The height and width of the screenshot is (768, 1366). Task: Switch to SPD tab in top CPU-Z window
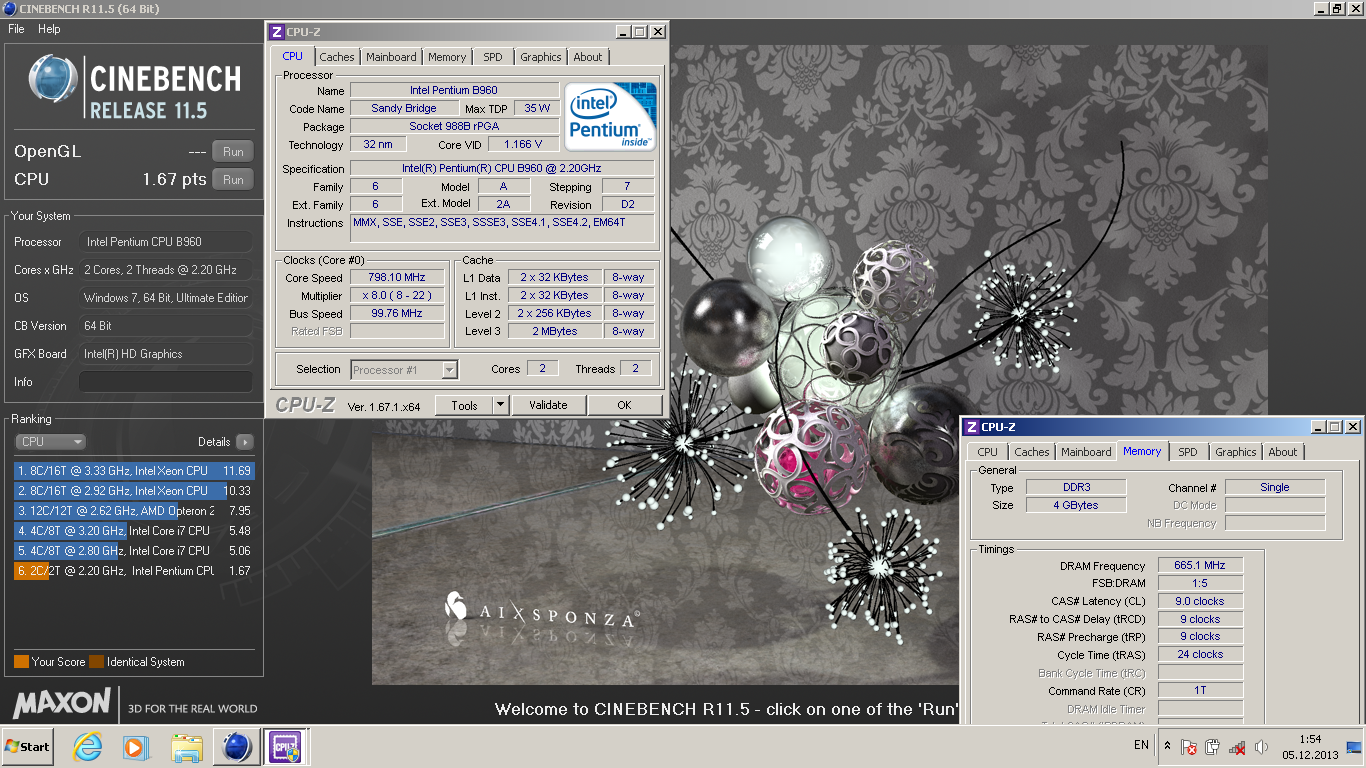coord(493,57)
